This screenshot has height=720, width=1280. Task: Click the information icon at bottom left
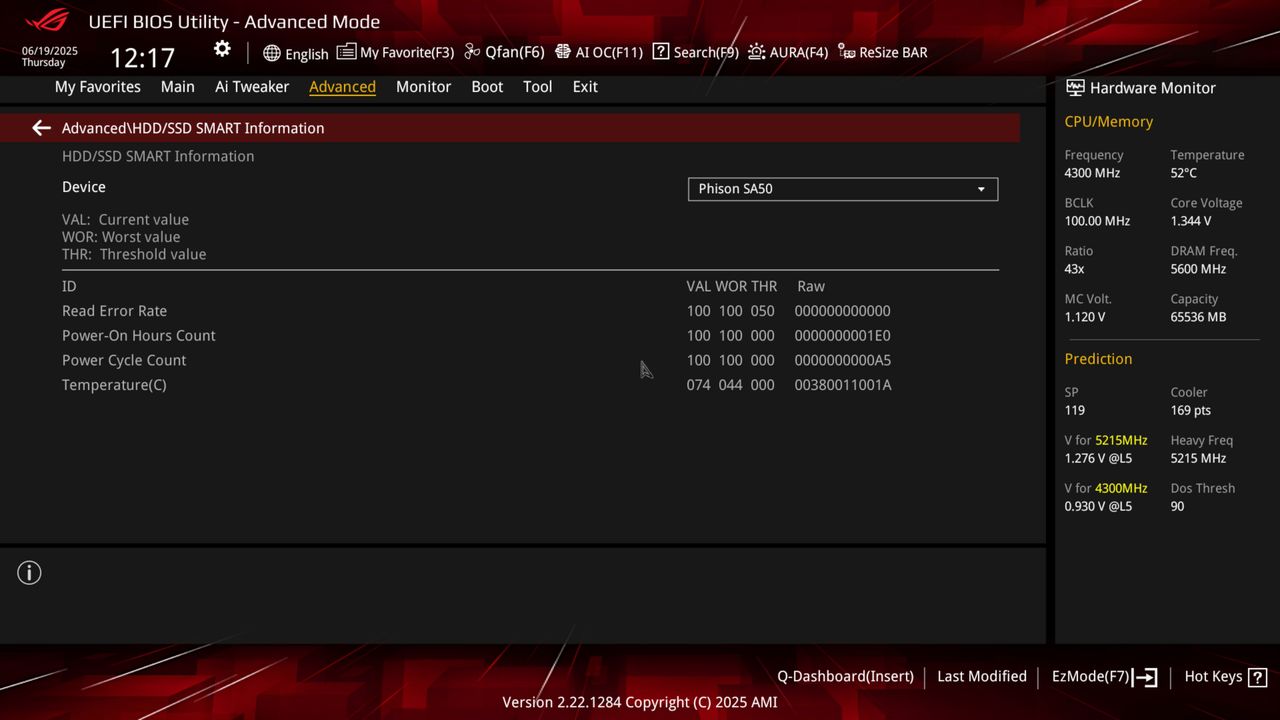point(29,573)
